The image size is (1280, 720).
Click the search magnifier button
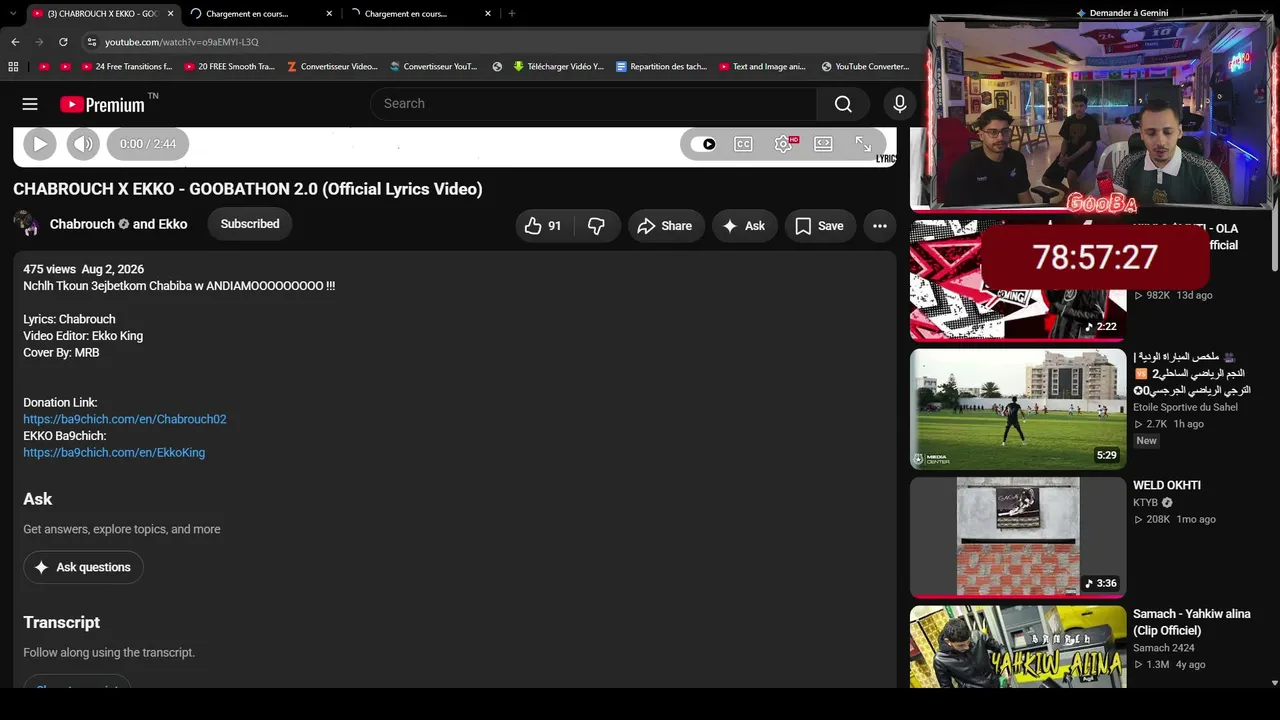[x=843, y=104]
